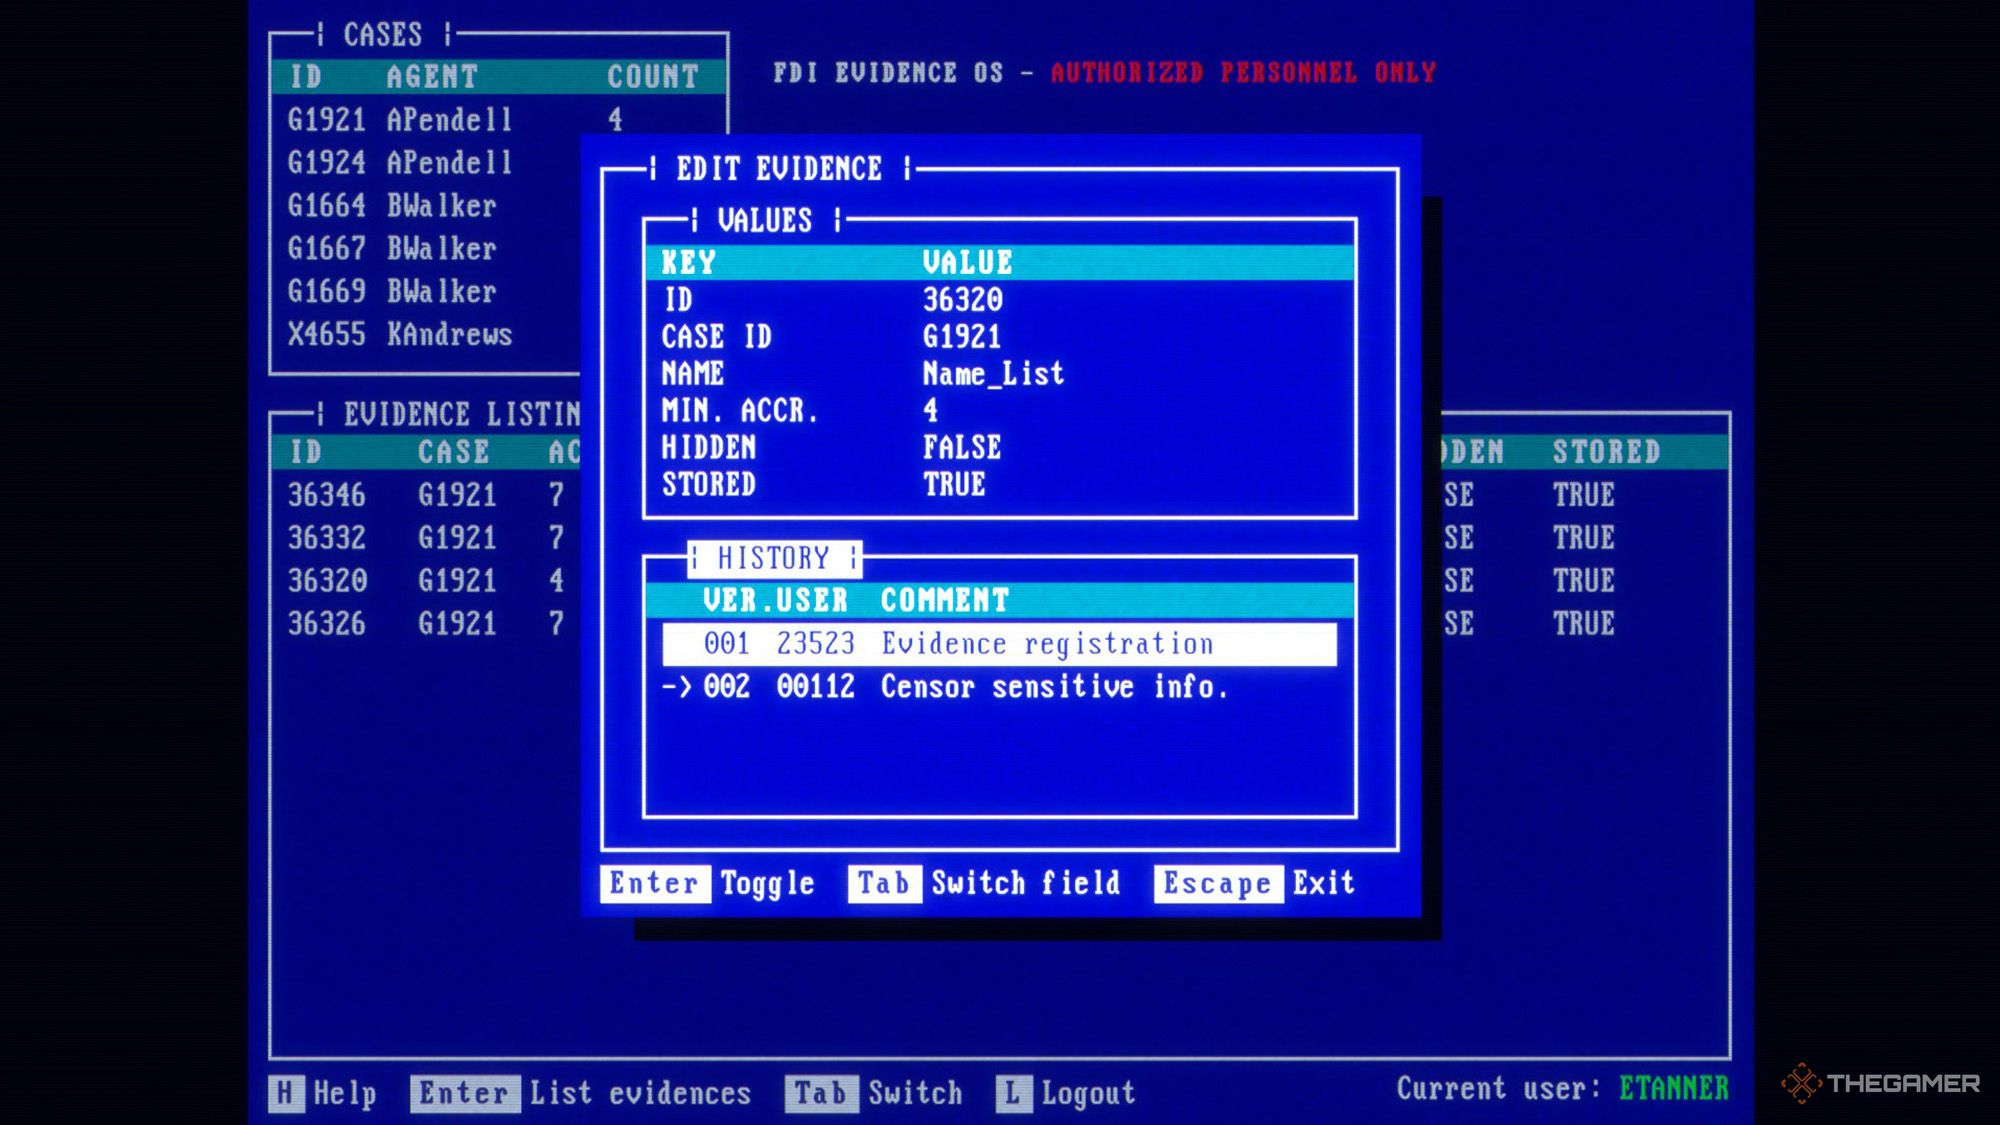
Task: Select evidence entry 36320 in listing
Action: [326, 582]
